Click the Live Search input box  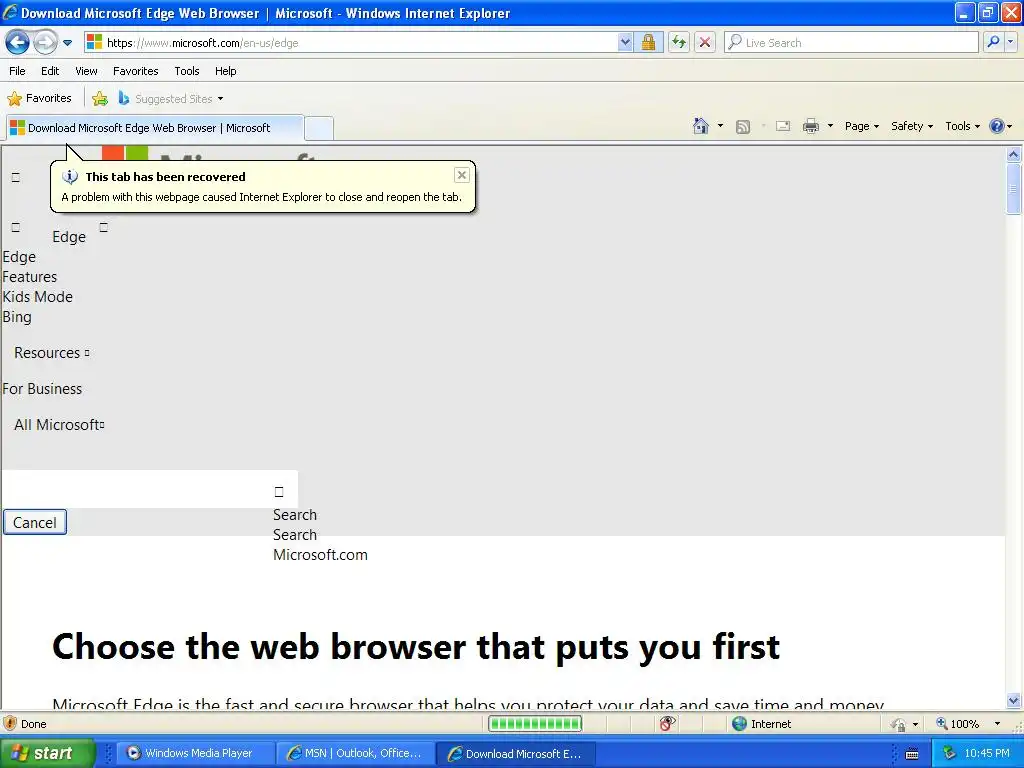point(852,42)
